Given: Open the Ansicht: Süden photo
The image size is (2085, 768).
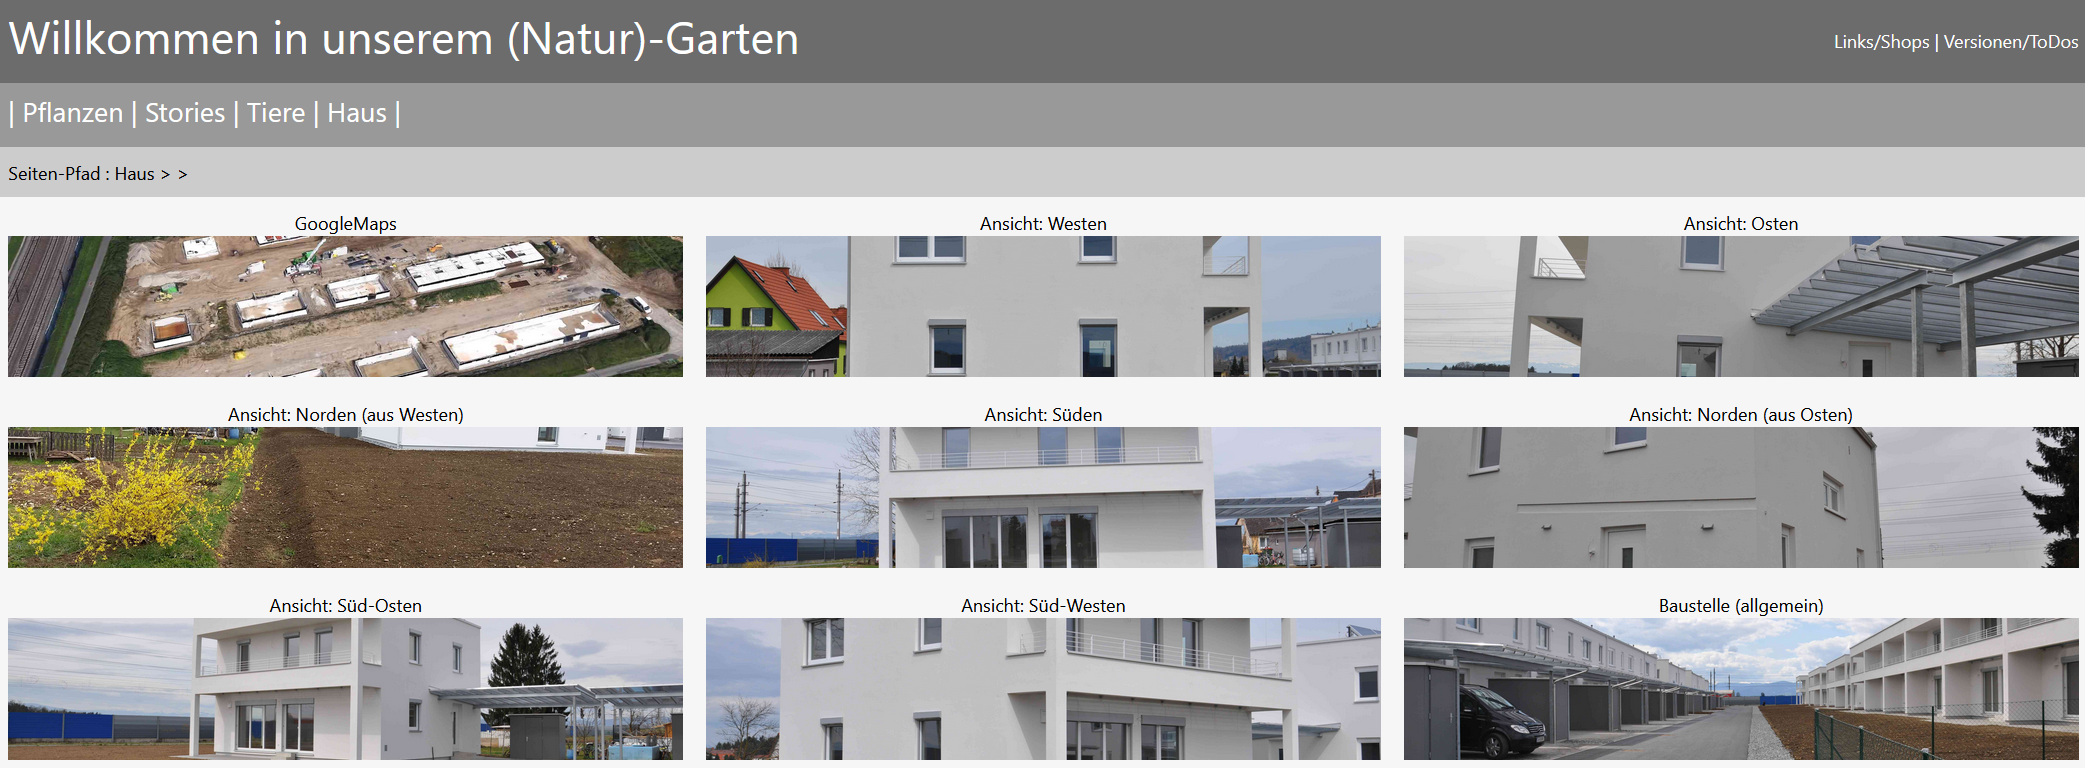Looking at the screenshot, I should (1043, 497).
